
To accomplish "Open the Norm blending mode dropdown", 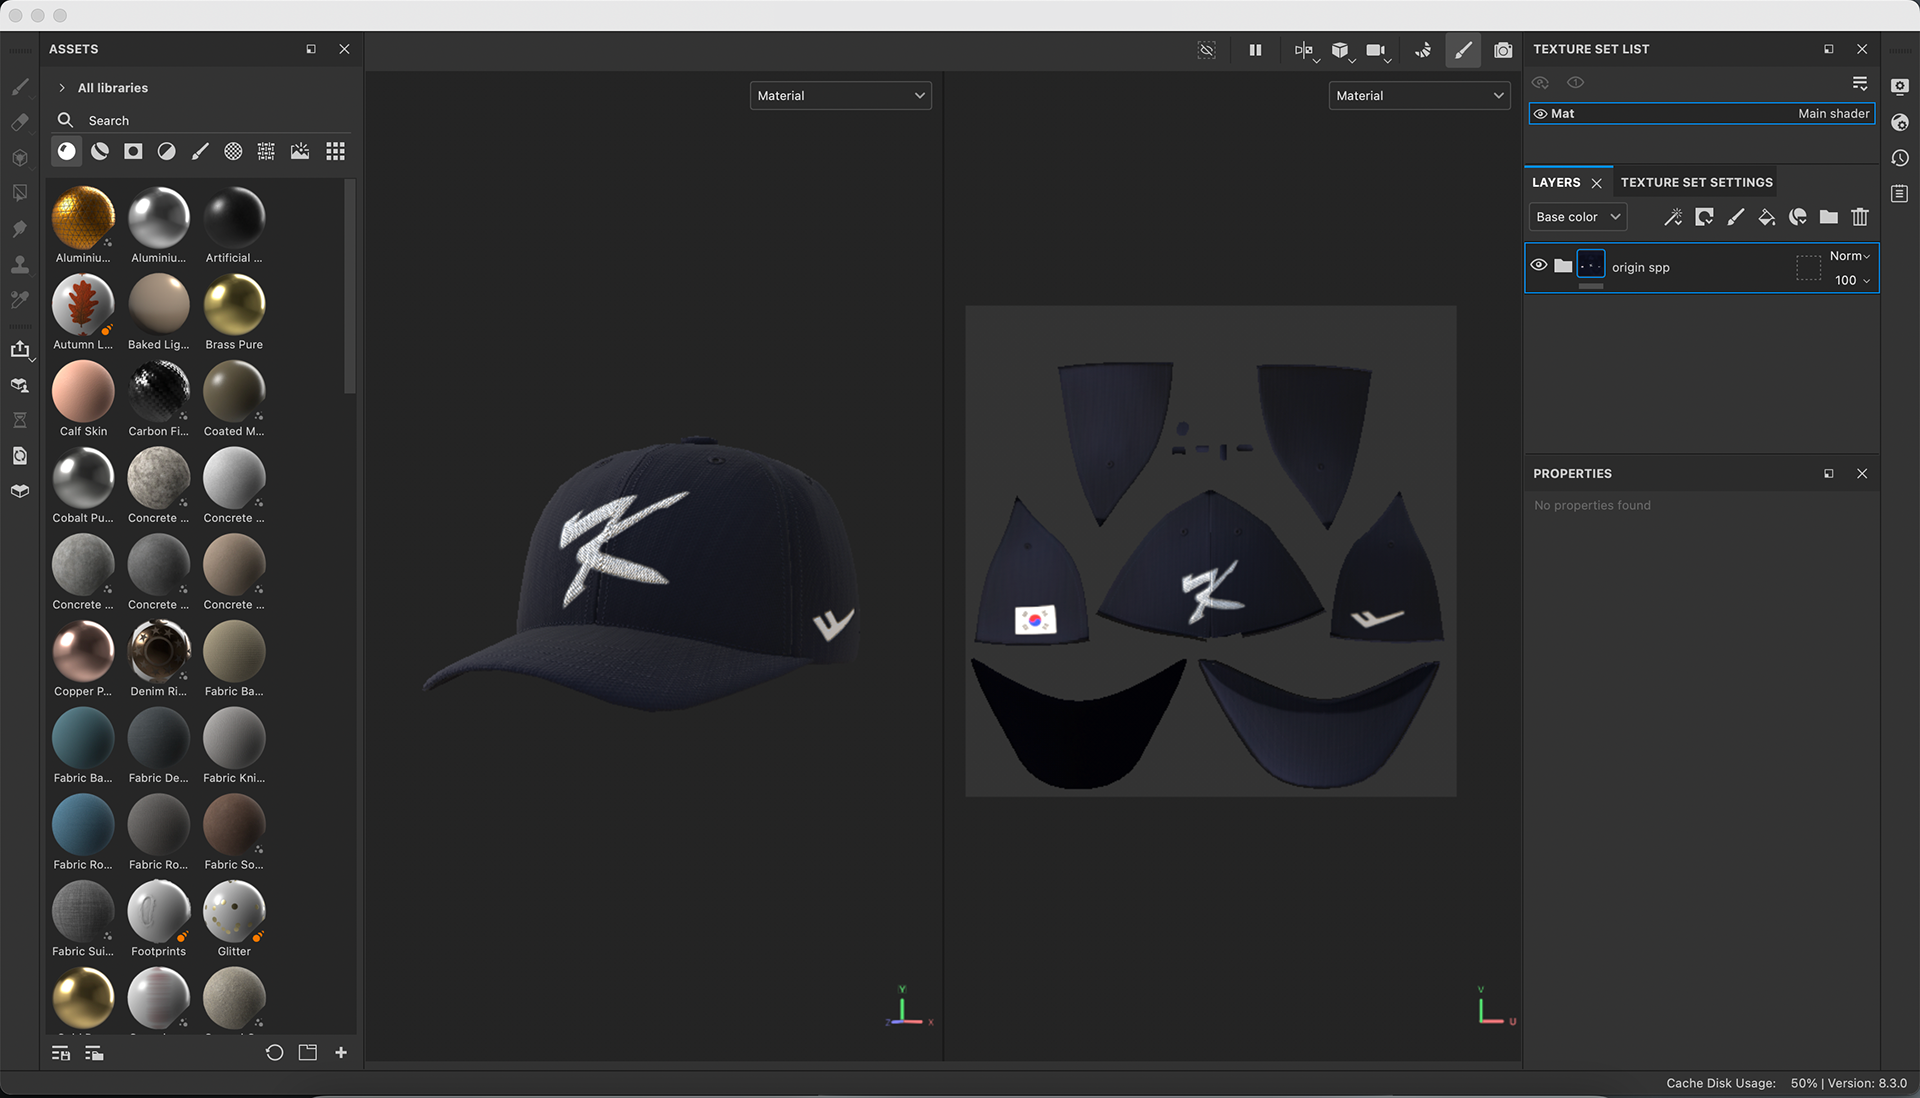I will click(1850, 256).
